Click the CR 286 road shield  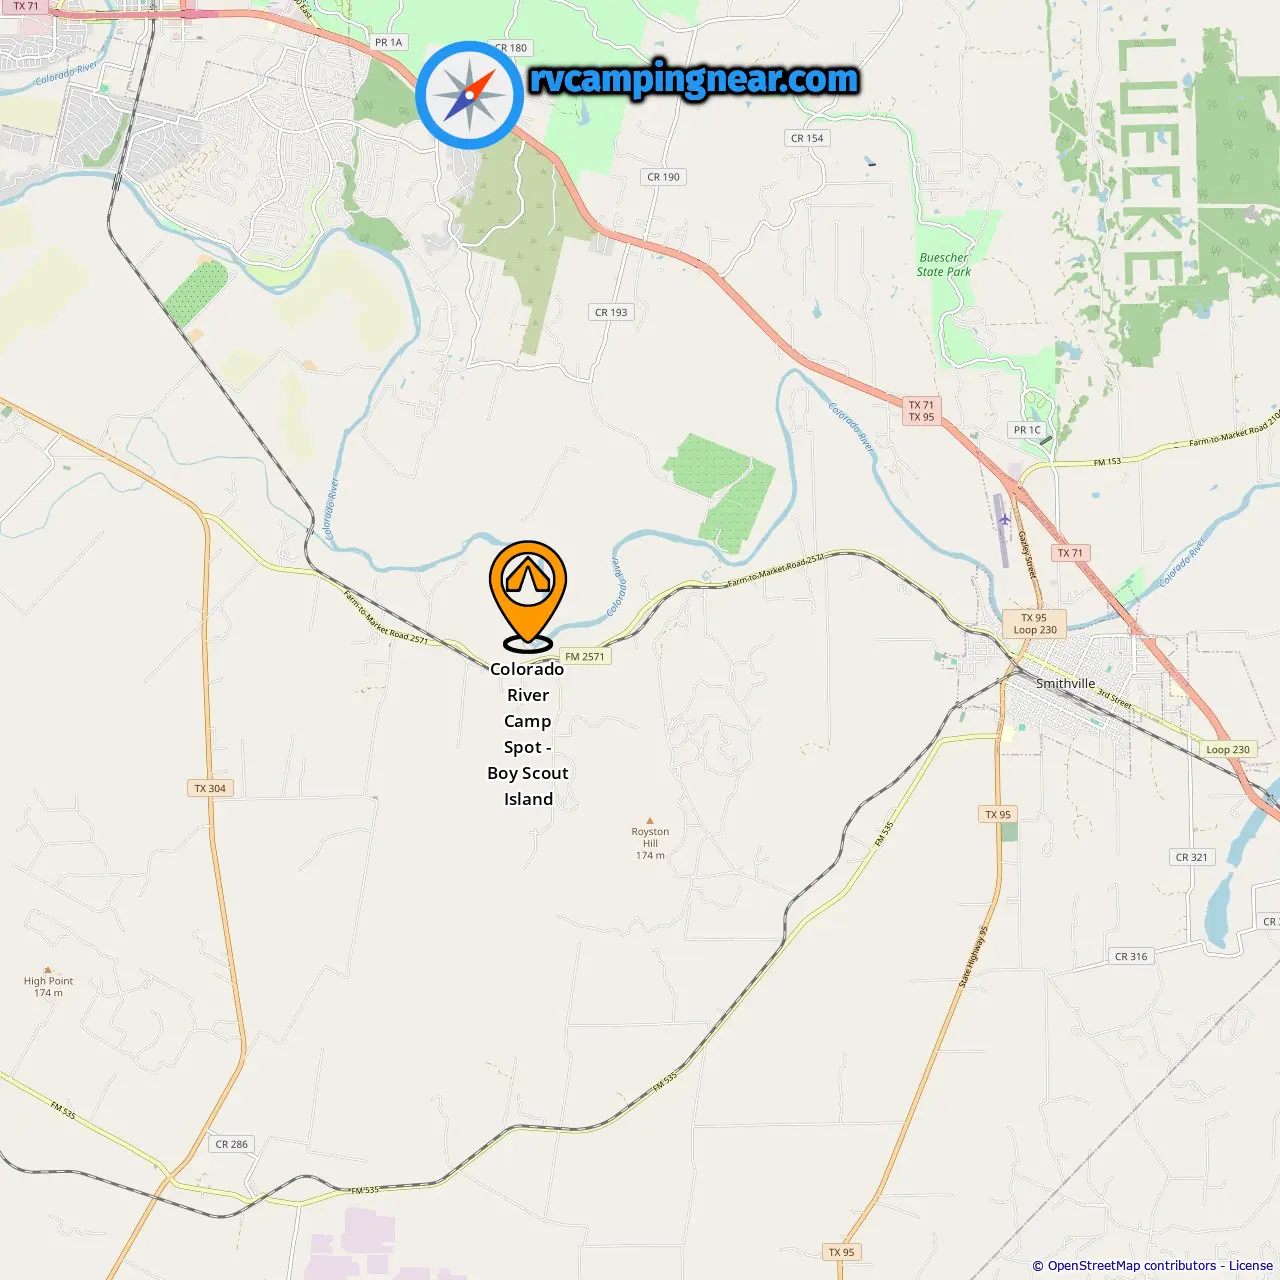coord(232,1144)
